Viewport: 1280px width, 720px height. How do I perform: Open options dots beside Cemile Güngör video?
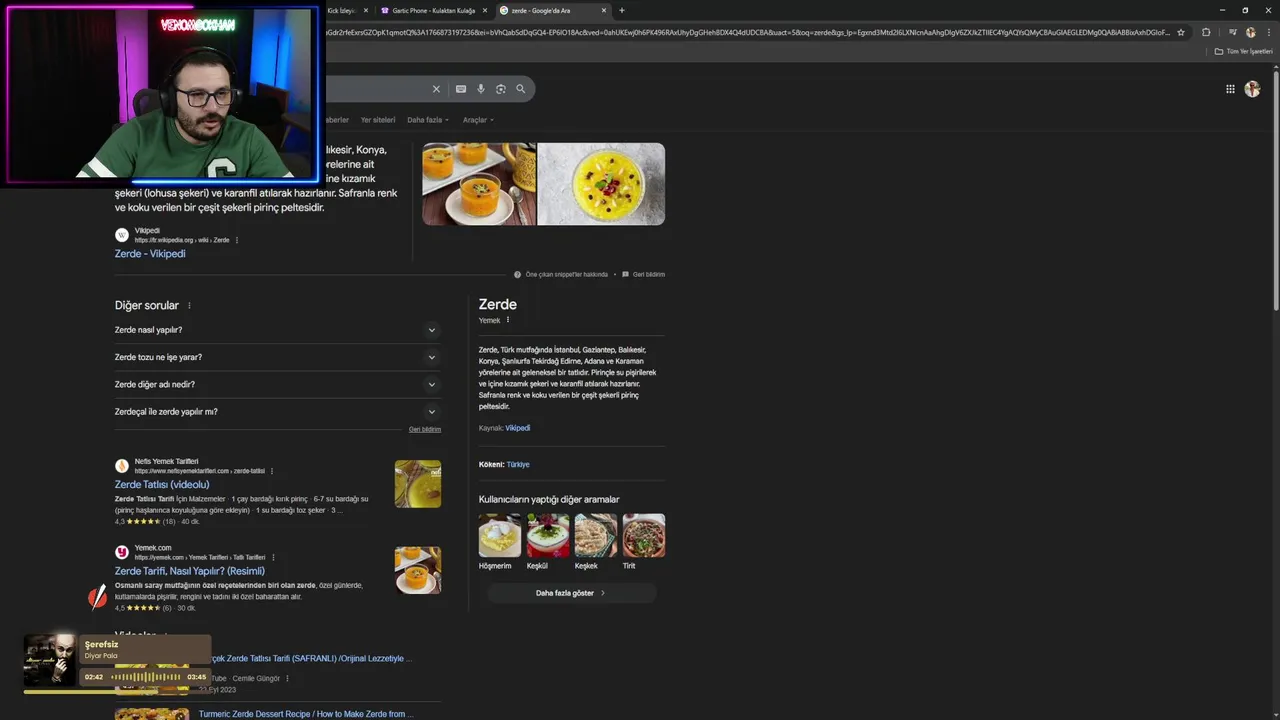(288, 678)
